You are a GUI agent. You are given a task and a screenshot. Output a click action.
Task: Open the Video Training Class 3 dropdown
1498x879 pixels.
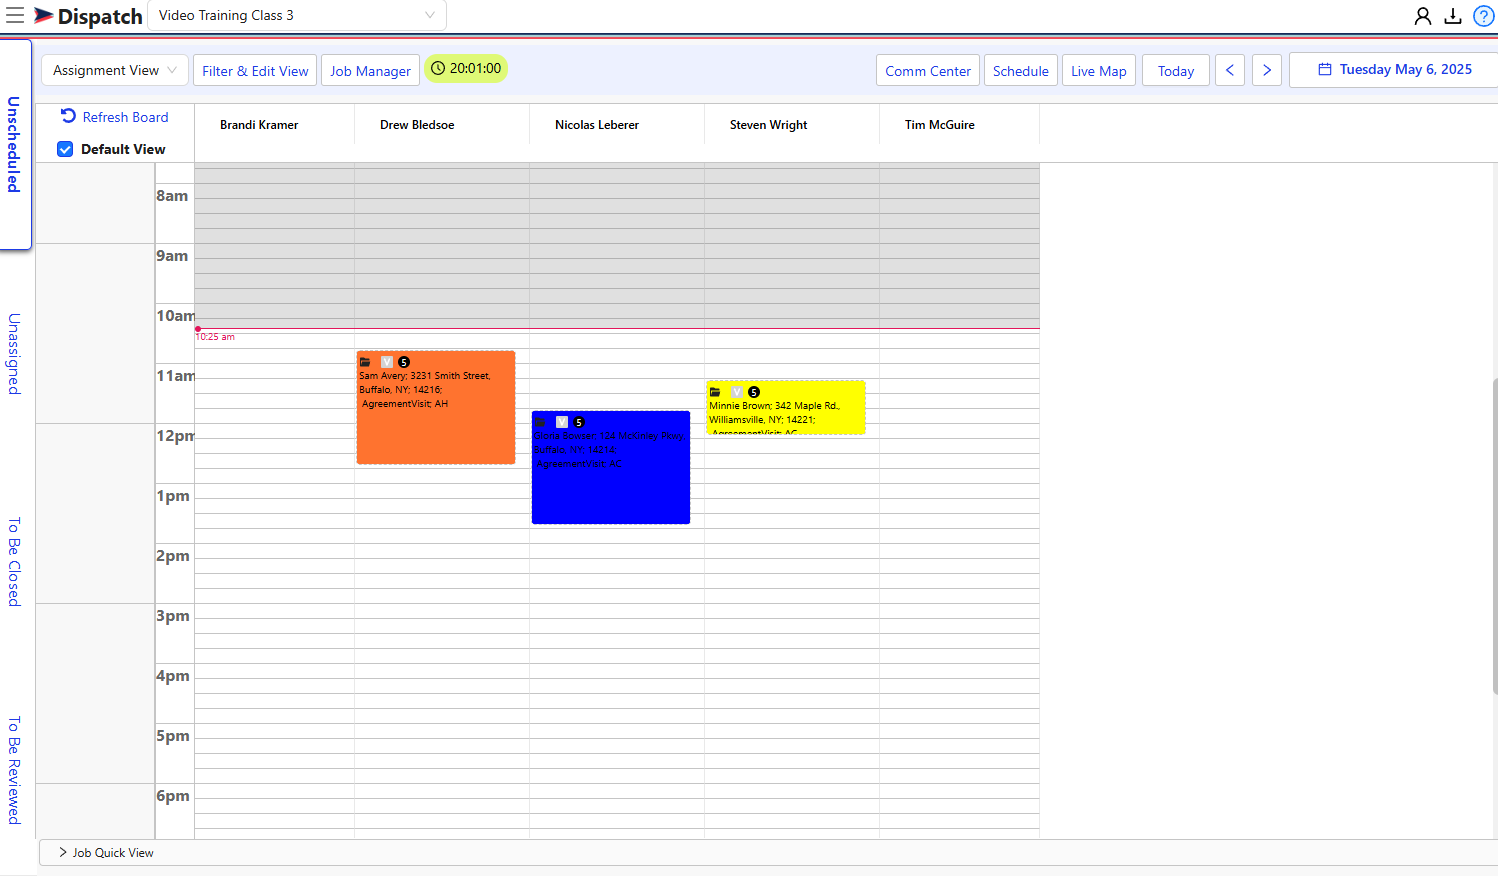297,15
